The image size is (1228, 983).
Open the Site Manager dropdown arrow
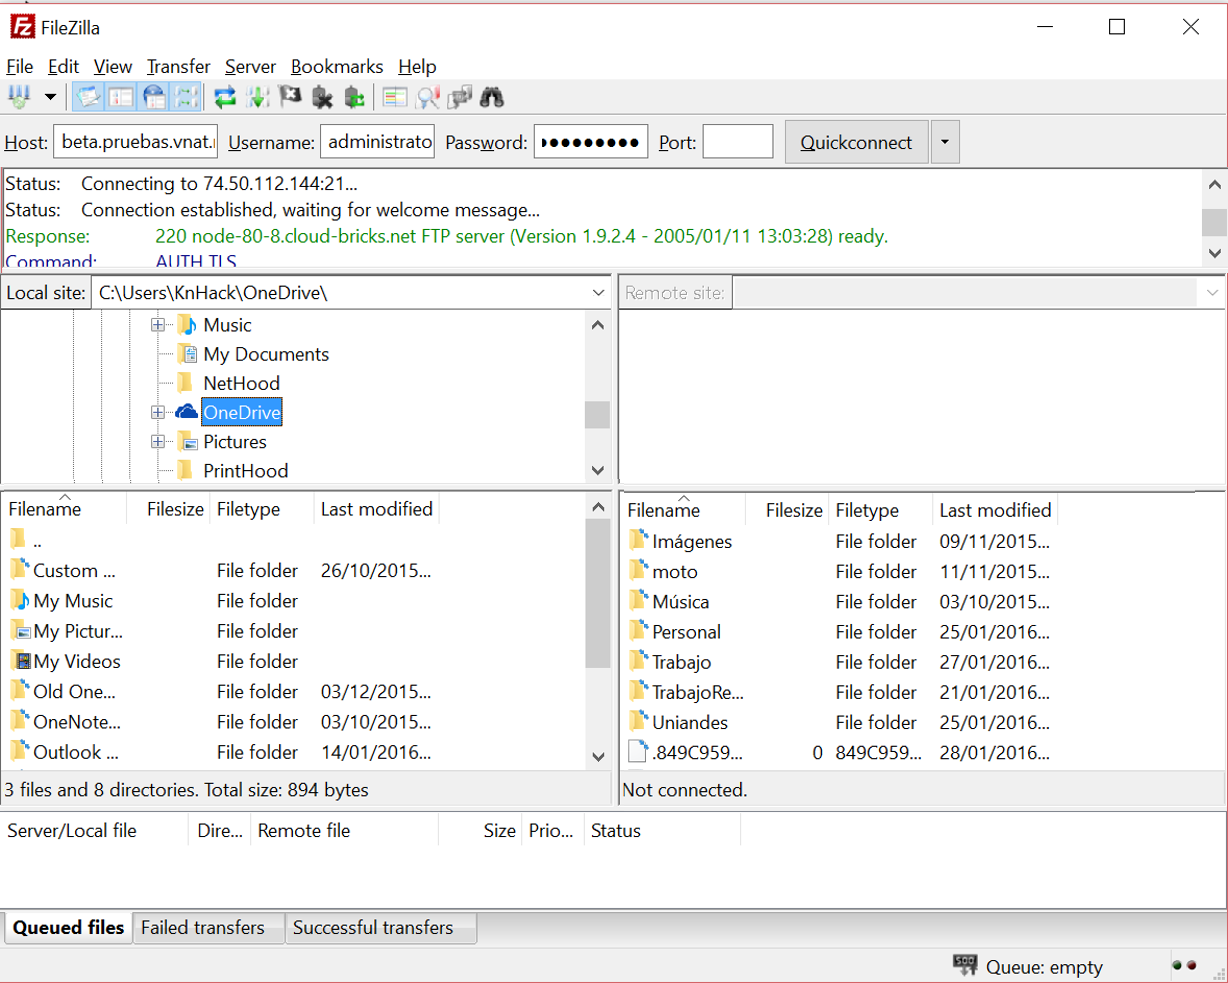coord(50,97)
